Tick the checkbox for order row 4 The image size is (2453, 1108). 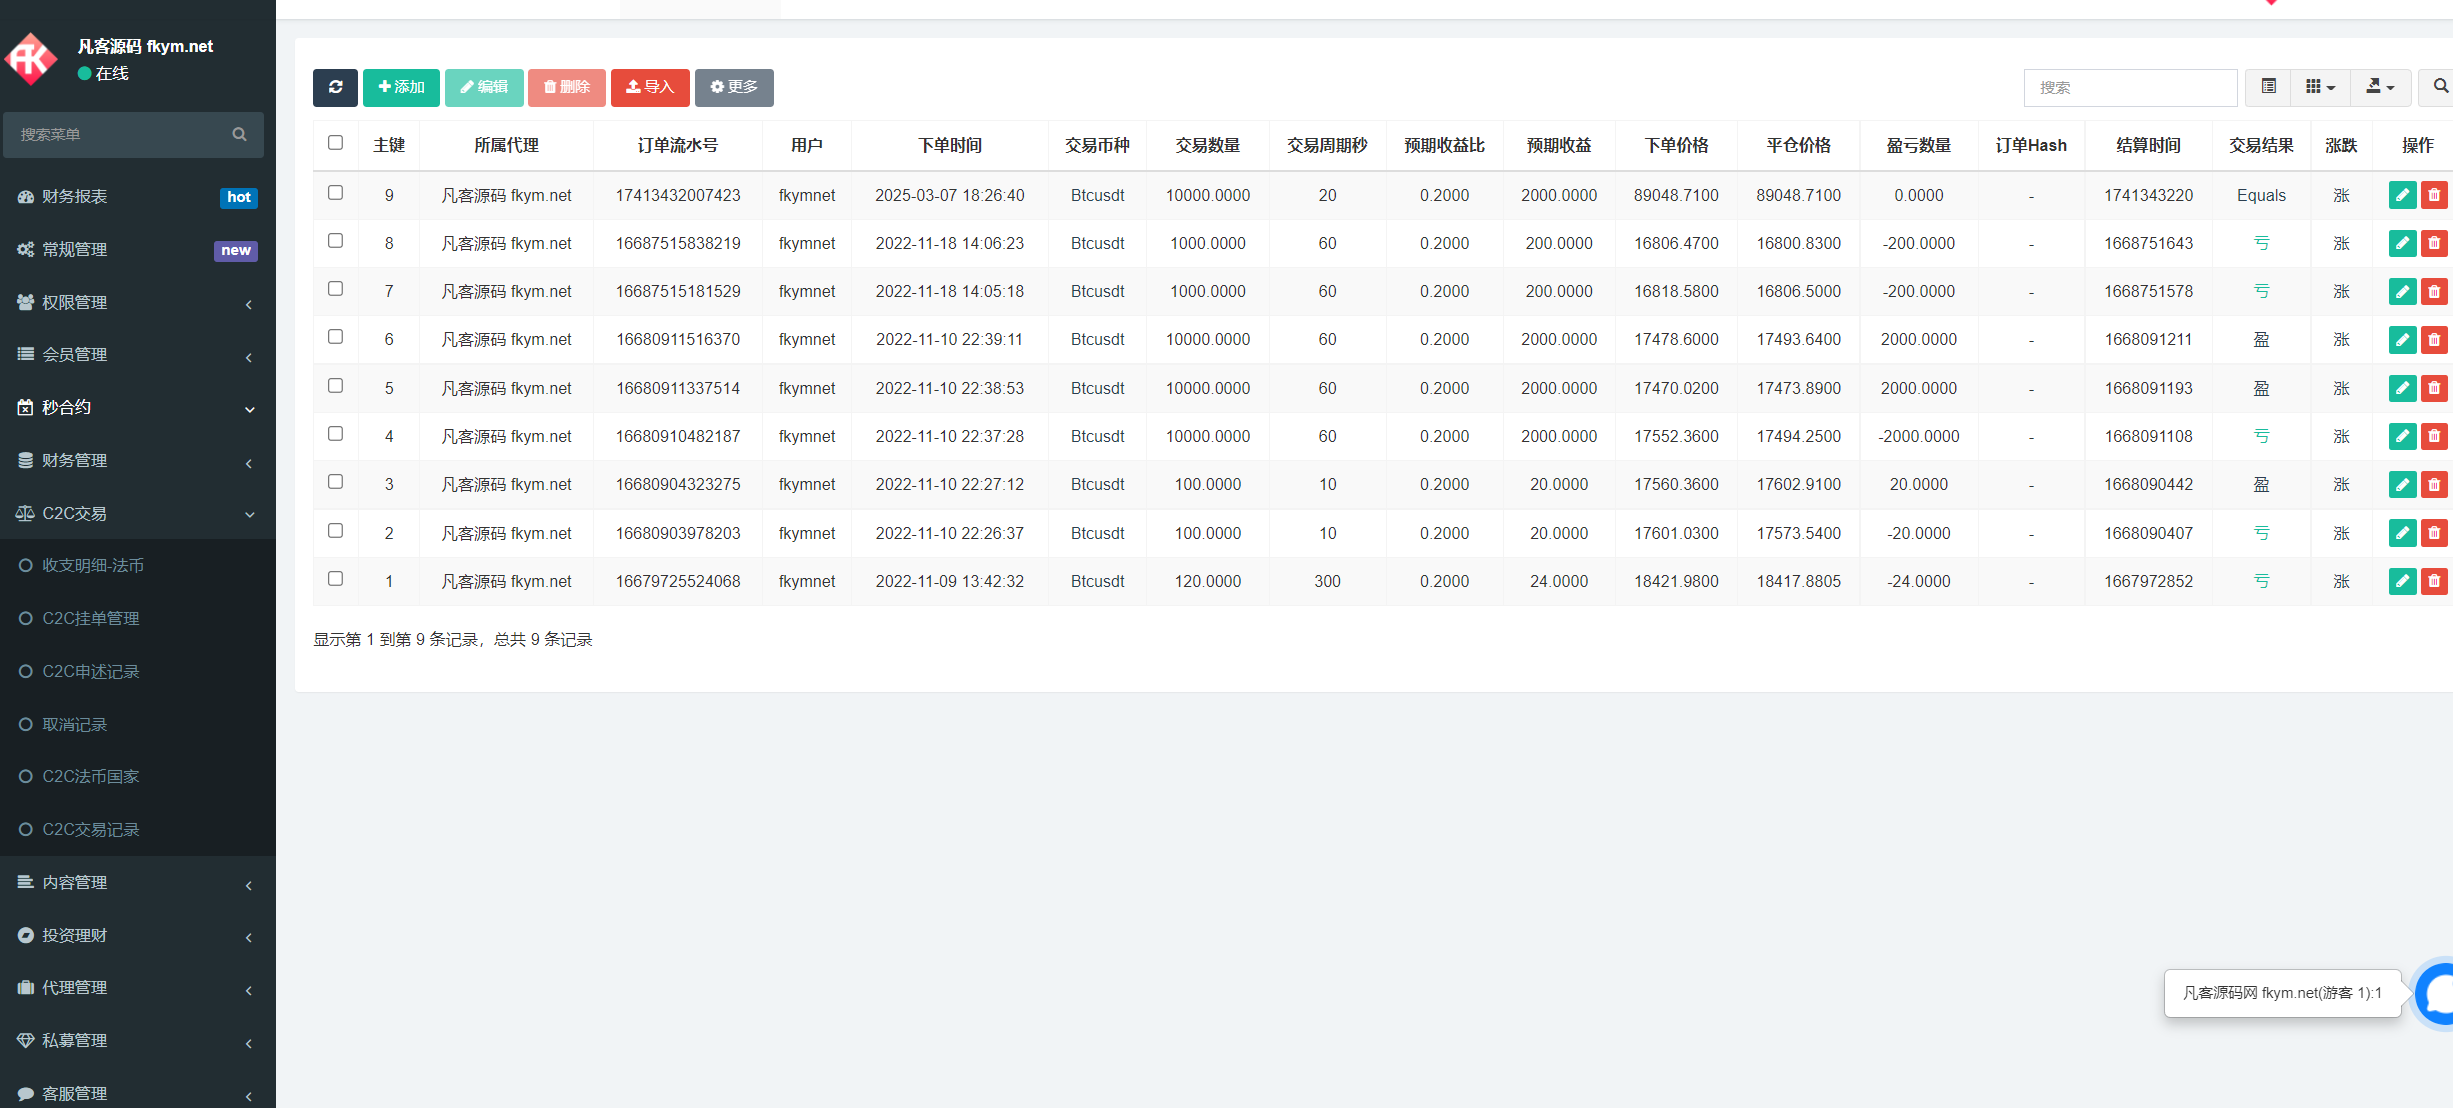(335, 434)
